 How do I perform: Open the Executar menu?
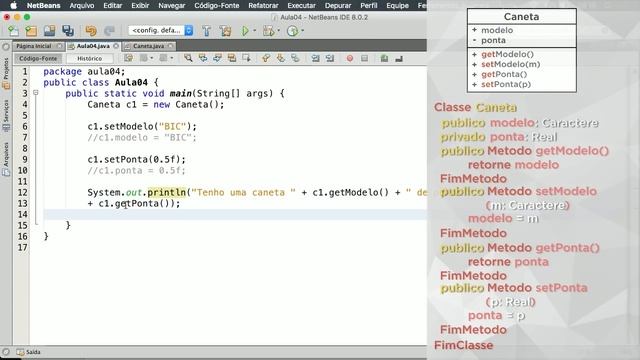click(301, 5)
